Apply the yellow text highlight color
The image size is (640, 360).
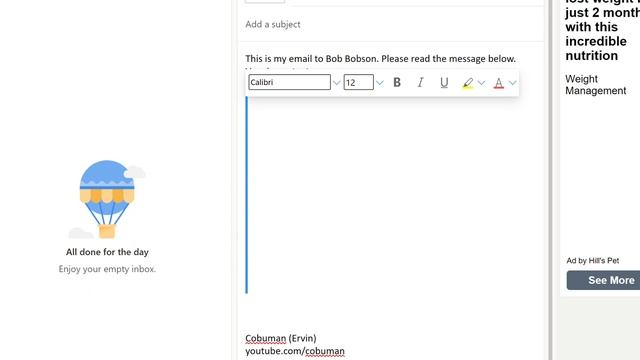click(468, 83)
